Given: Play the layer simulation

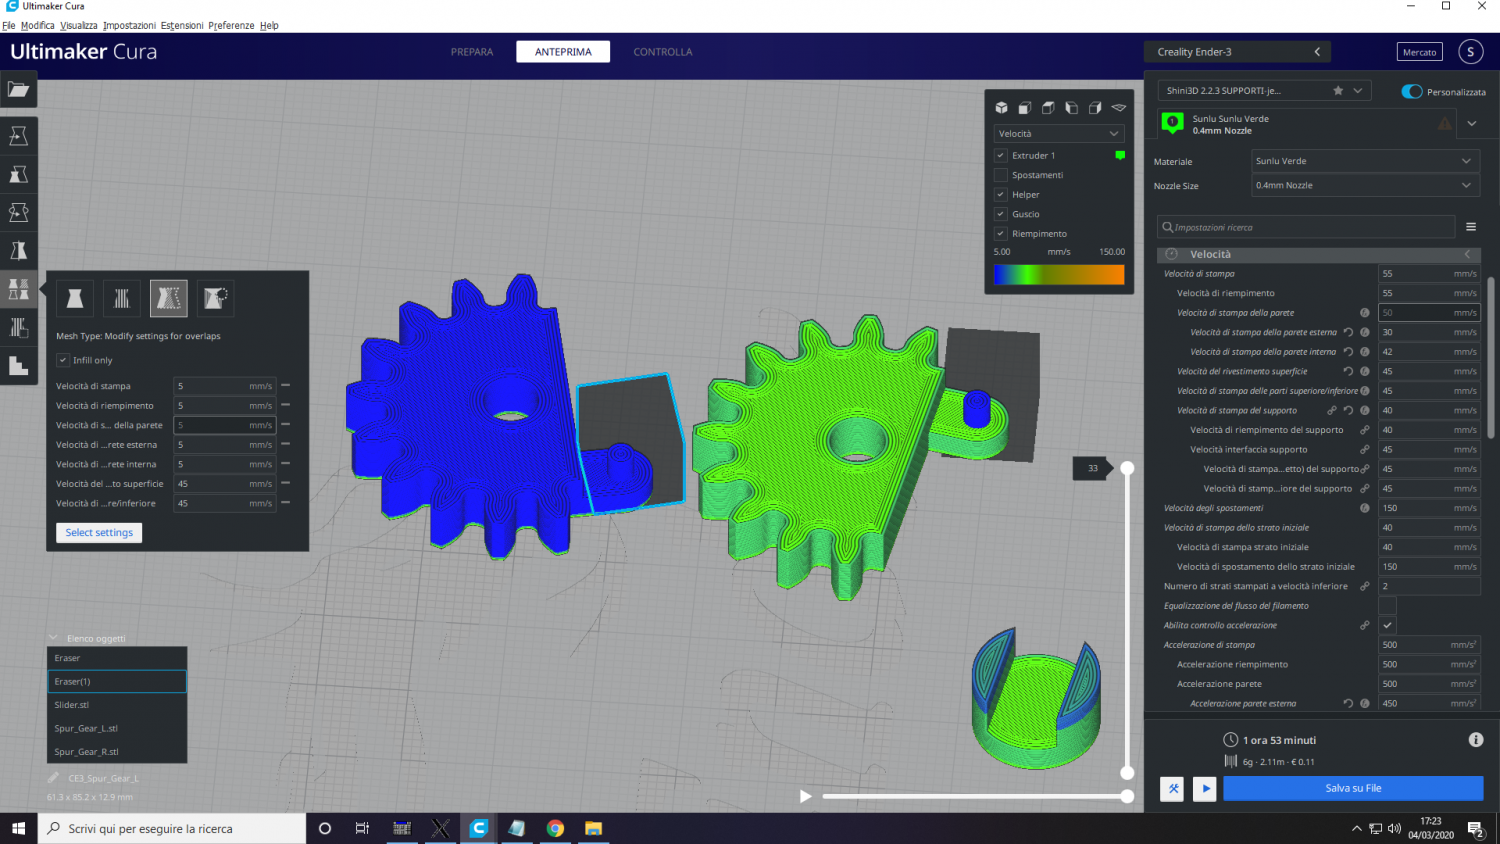Looking at the screenshot, I should pos(806,796).
